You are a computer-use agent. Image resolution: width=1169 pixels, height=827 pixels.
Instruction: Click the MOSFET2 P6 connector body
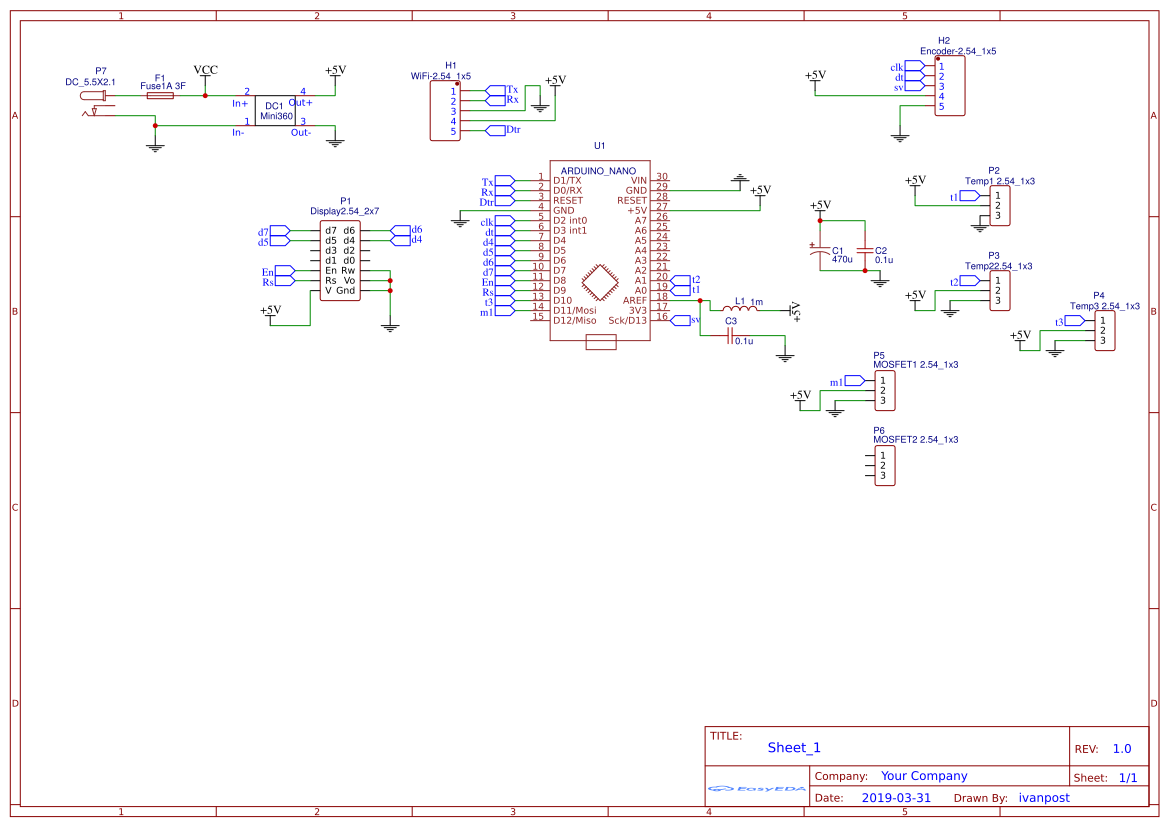coord(884,465)
